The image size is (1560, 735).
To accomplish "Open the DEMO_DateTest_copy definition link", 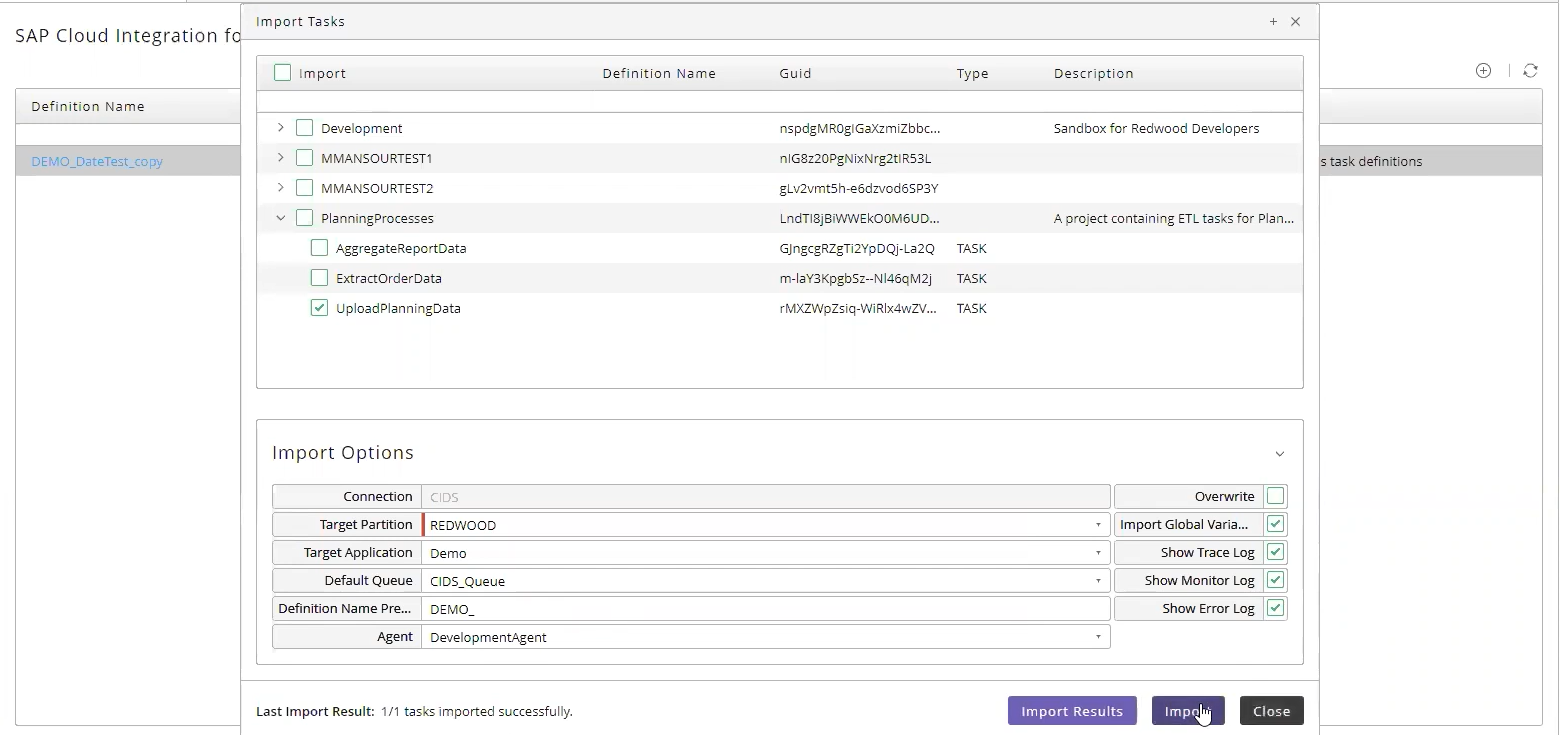I will (97, 161).
